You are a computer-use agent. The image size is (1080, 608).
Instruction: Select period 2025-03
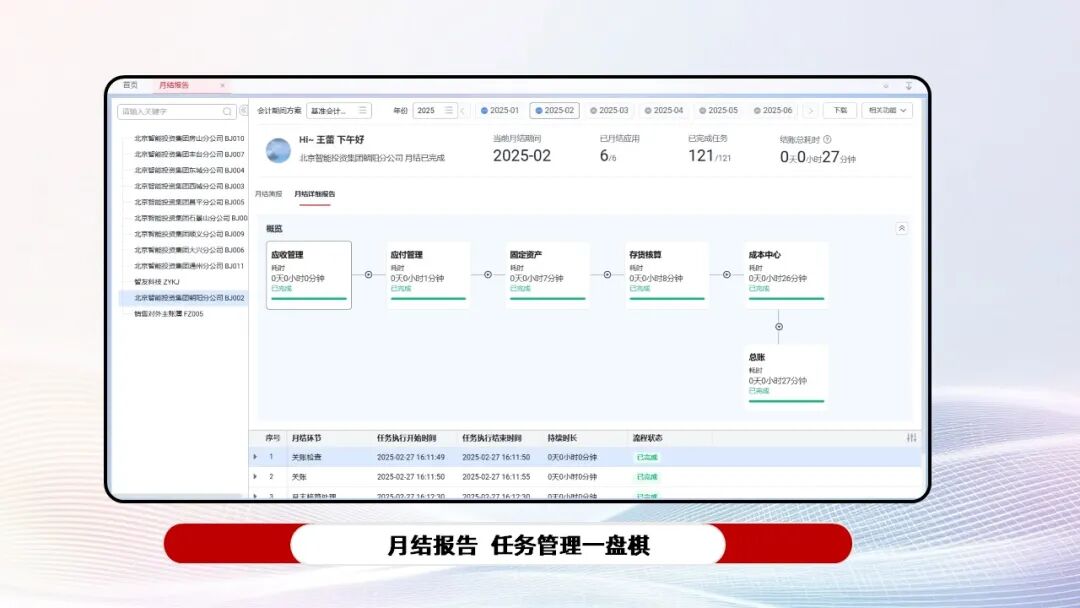click(613, 110)
